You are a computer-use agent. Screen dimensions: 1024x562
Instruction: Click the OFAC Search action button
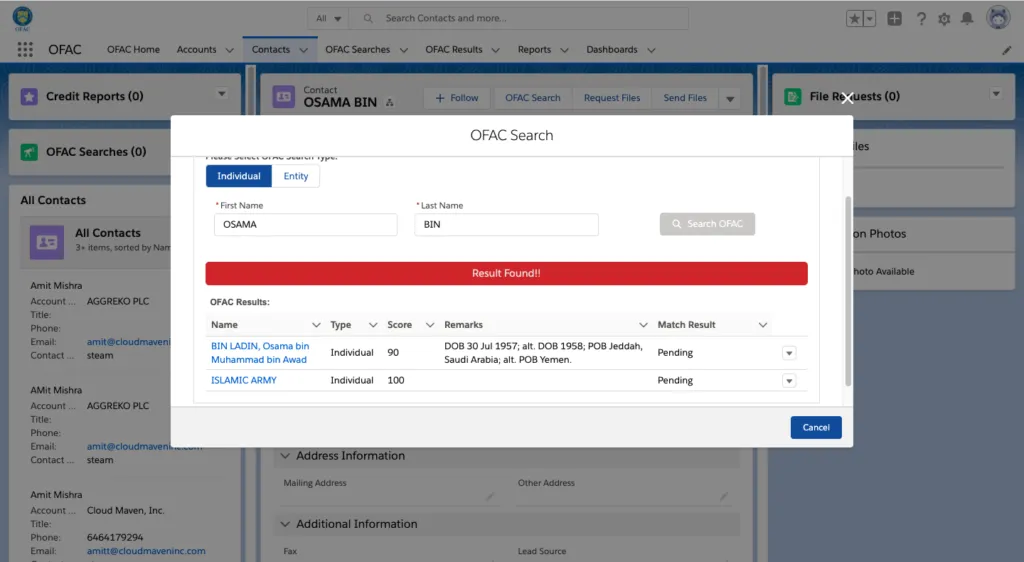pyautogui.click(x=532, y=98)
